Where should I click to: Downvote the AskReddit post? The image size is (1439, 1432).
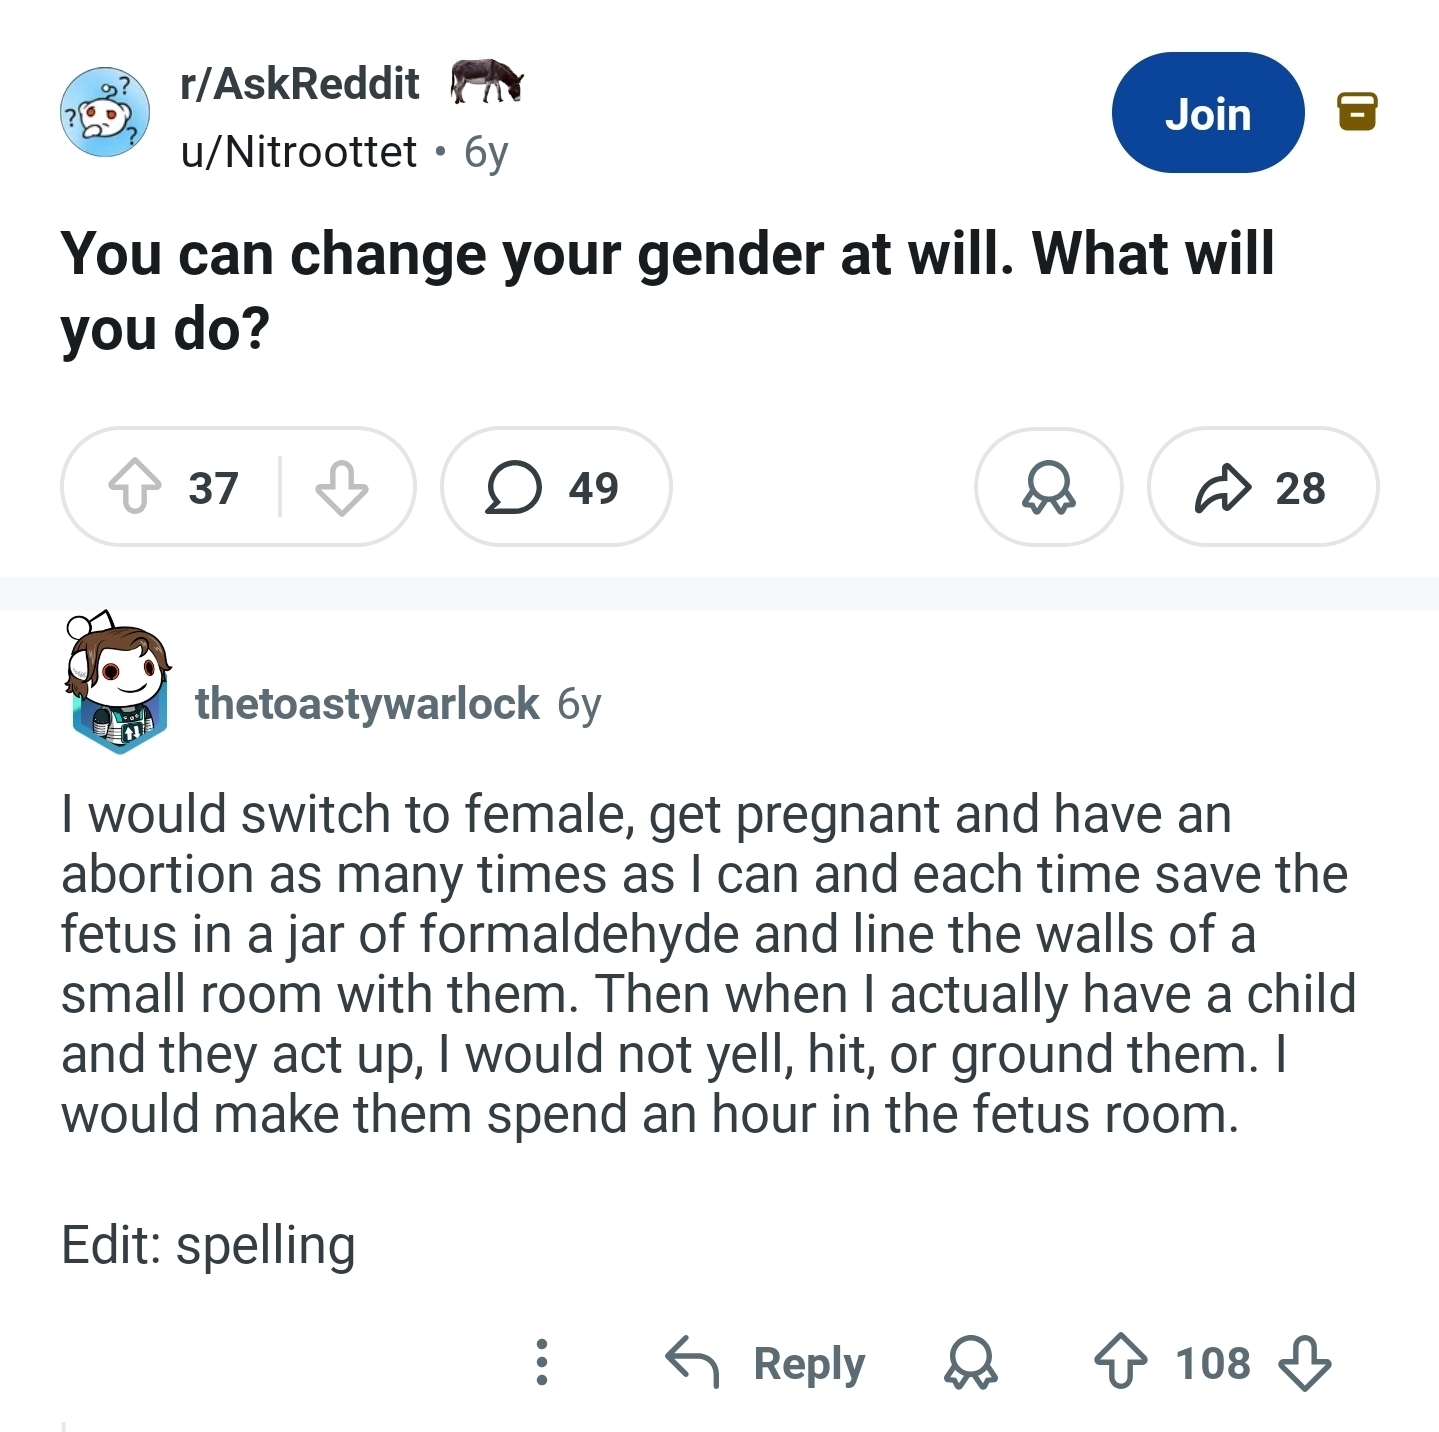coord(341,488)
